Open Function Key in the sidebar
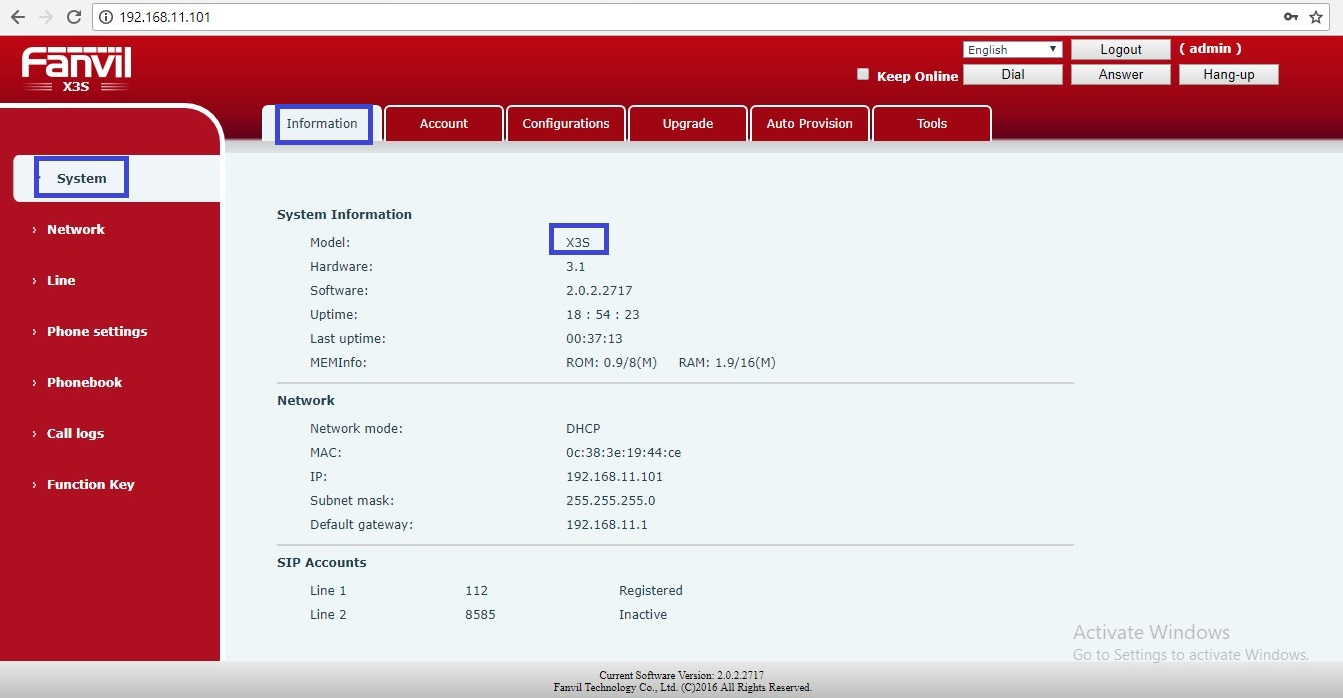The height and width of the screenshot is (698, 1343). 90,484
